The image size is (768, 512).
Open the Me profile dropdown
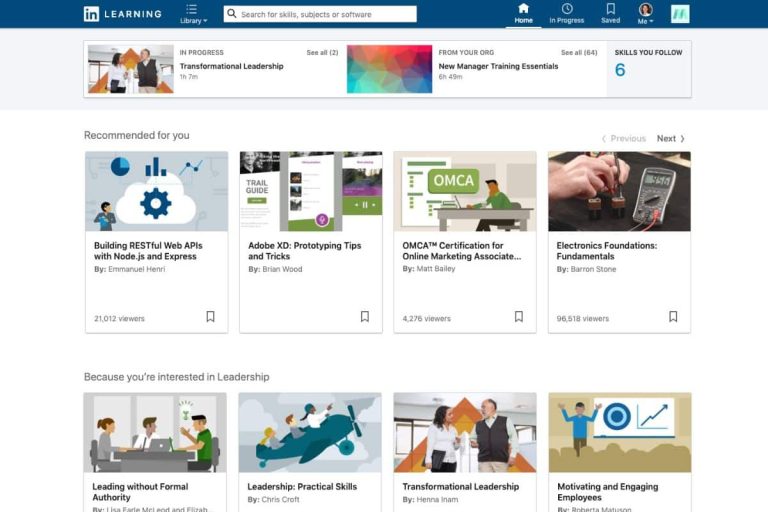[646, 14]
